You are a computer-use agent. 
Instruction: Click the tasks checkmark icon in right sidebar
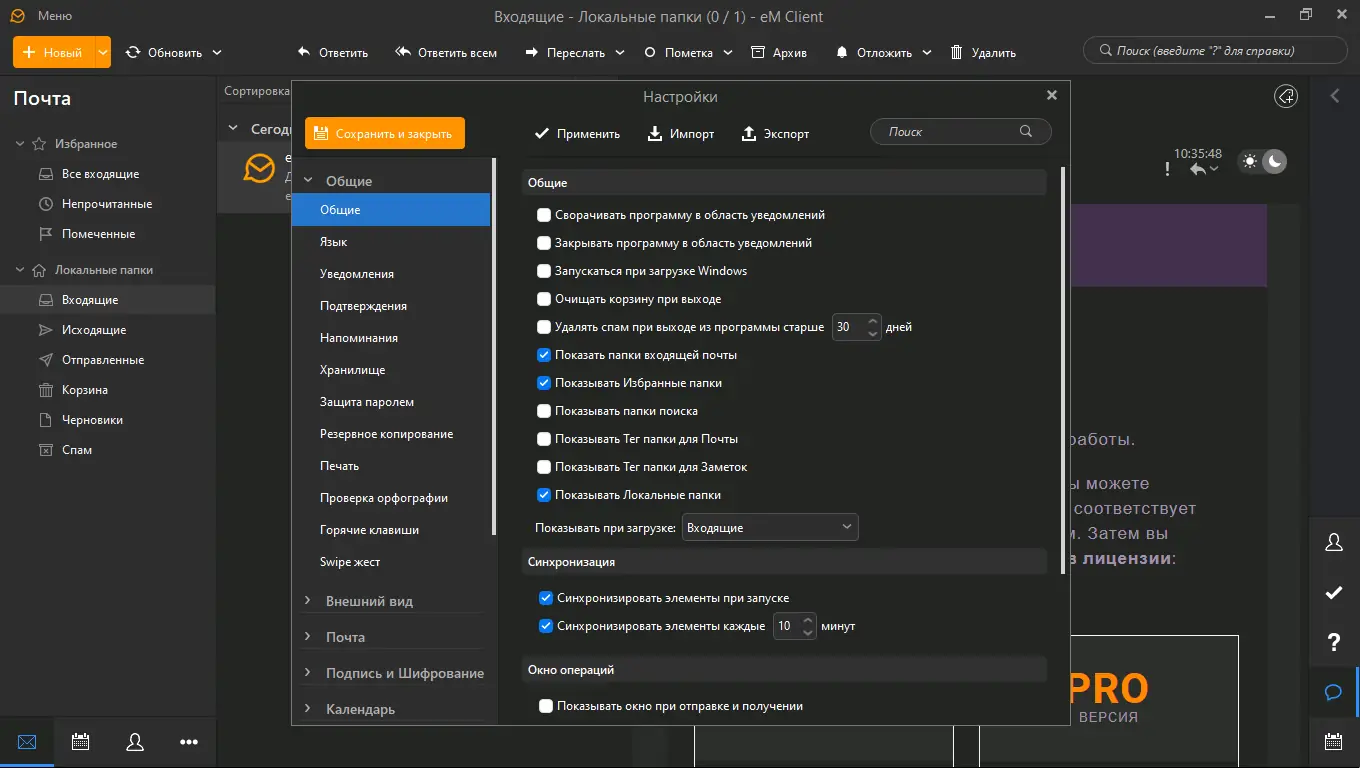pyautogui.click(x=1333, y=592)
